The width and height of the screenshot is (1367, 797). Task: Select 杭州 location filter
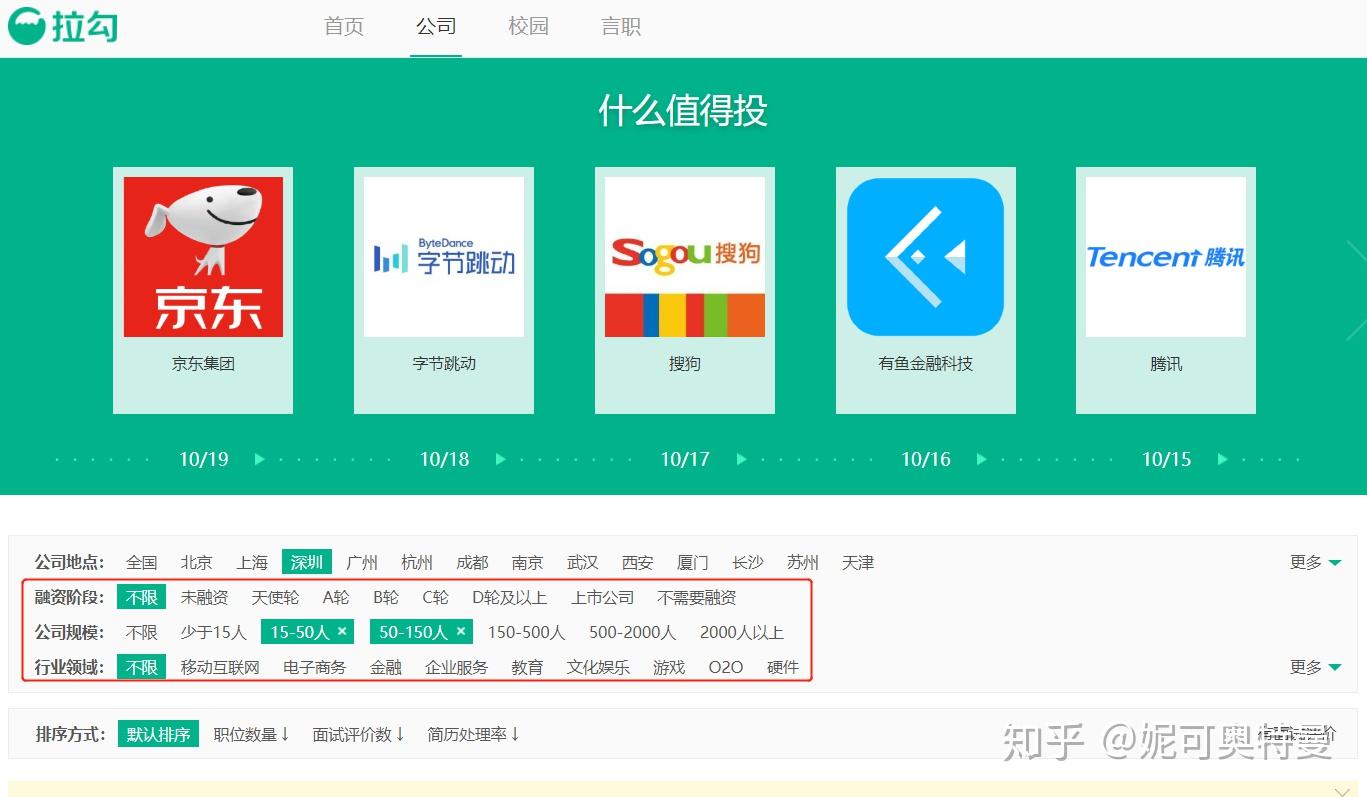pos(417,562)
